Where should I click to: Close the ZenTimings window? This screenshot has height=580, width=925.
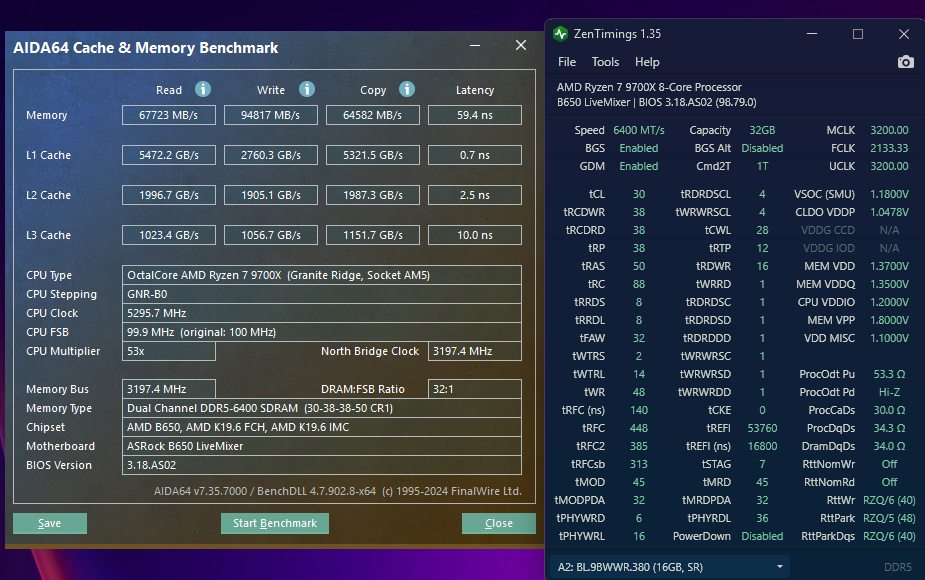pyautogui.click(x=904, y=34)
